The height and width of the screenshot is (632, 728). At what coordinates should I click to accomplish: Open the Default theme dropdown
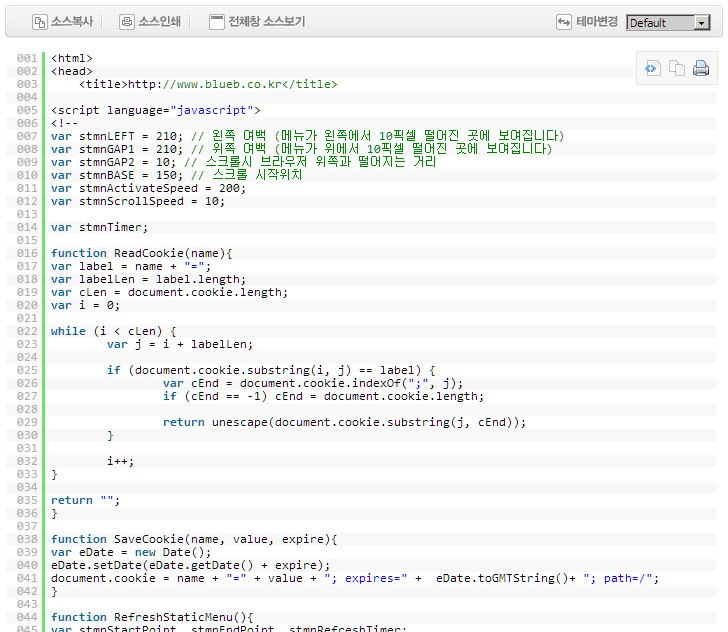pos(660,23)
